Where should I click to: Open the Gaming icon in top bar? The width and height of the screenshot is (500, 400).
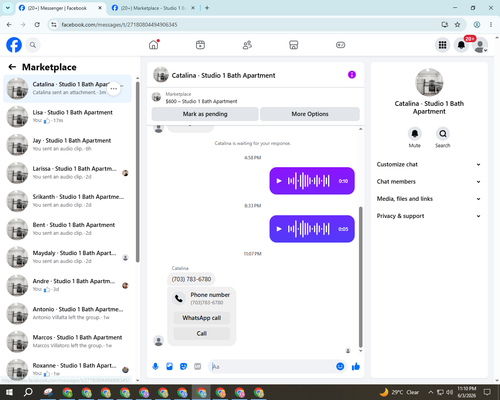340,45
